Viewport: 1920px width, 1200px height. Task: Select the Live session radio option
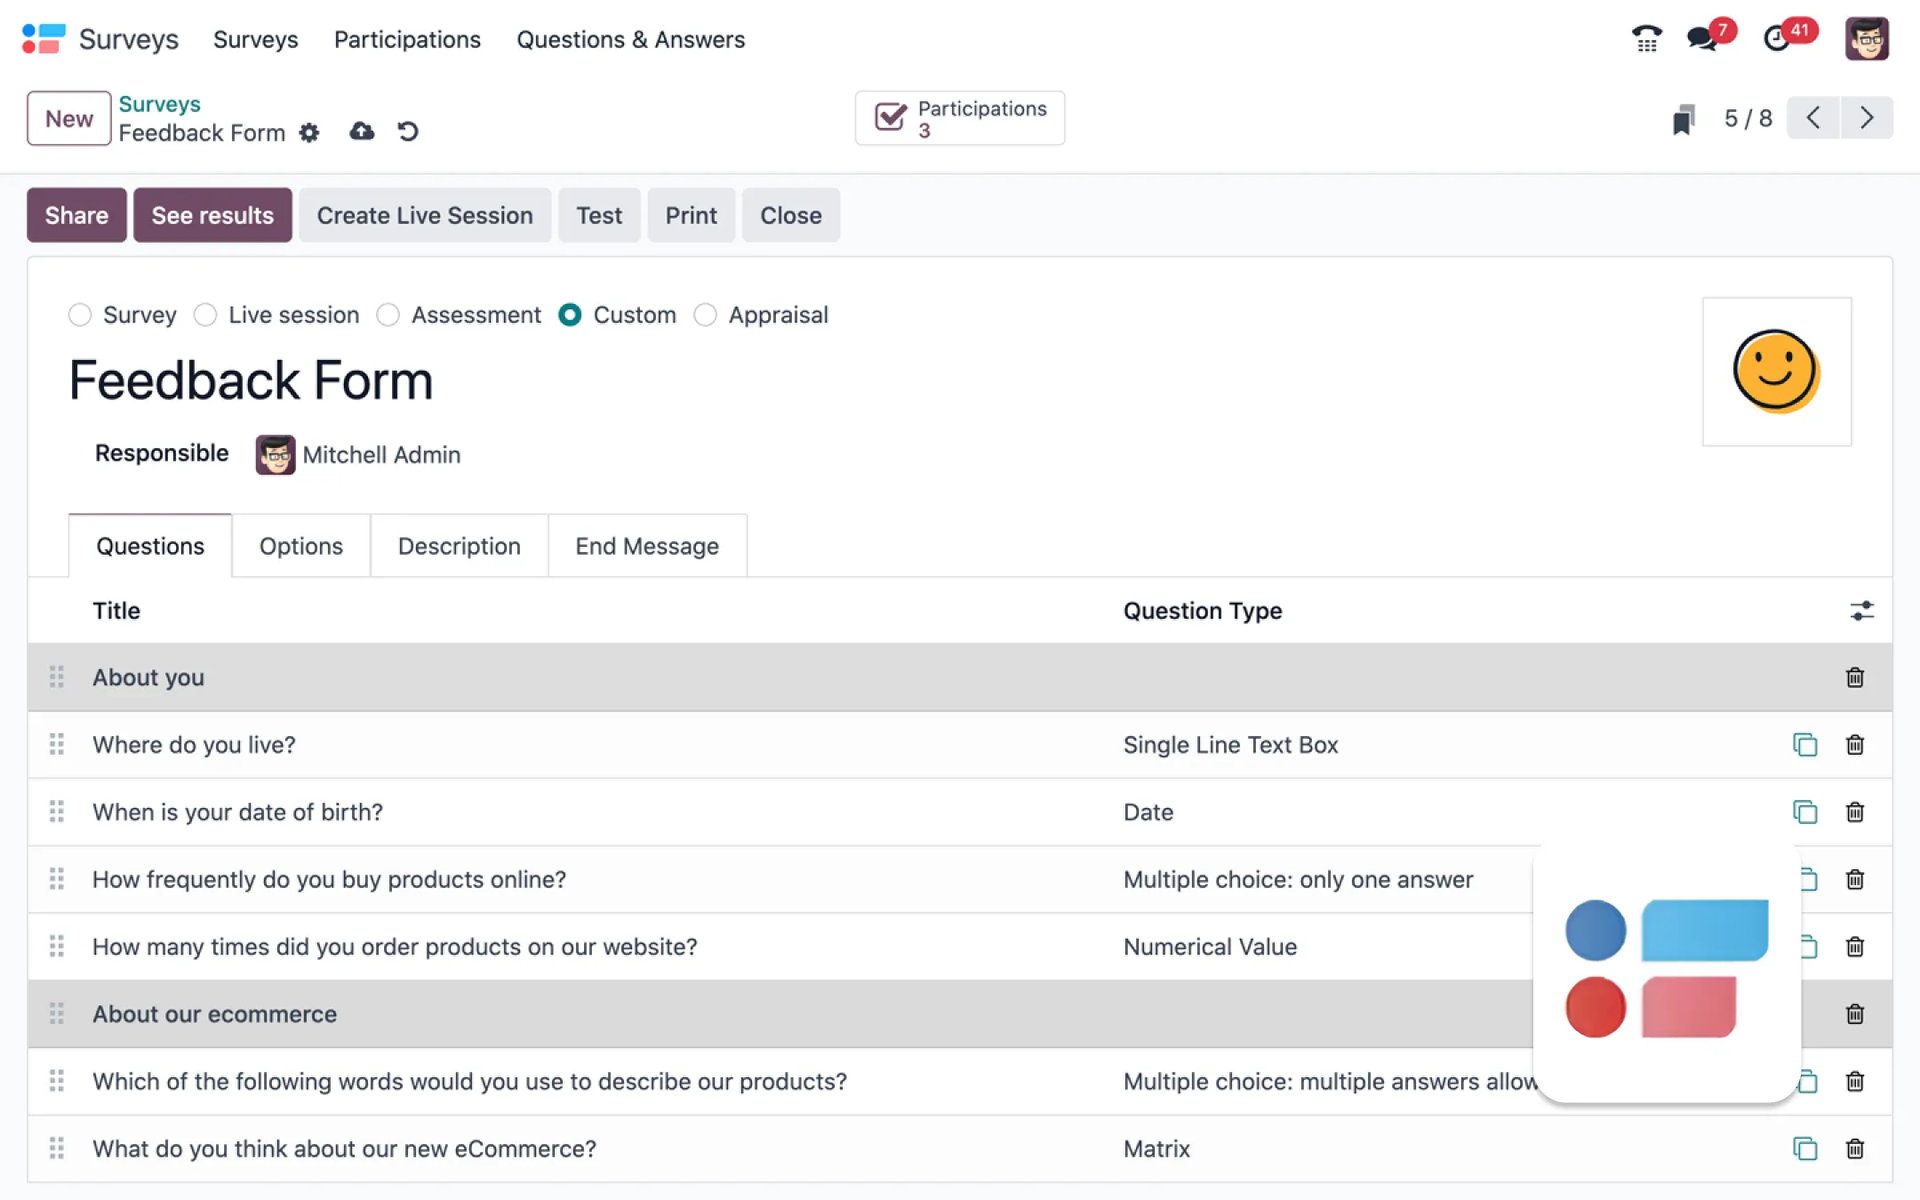pyautogui.click(x=205, y=315)
